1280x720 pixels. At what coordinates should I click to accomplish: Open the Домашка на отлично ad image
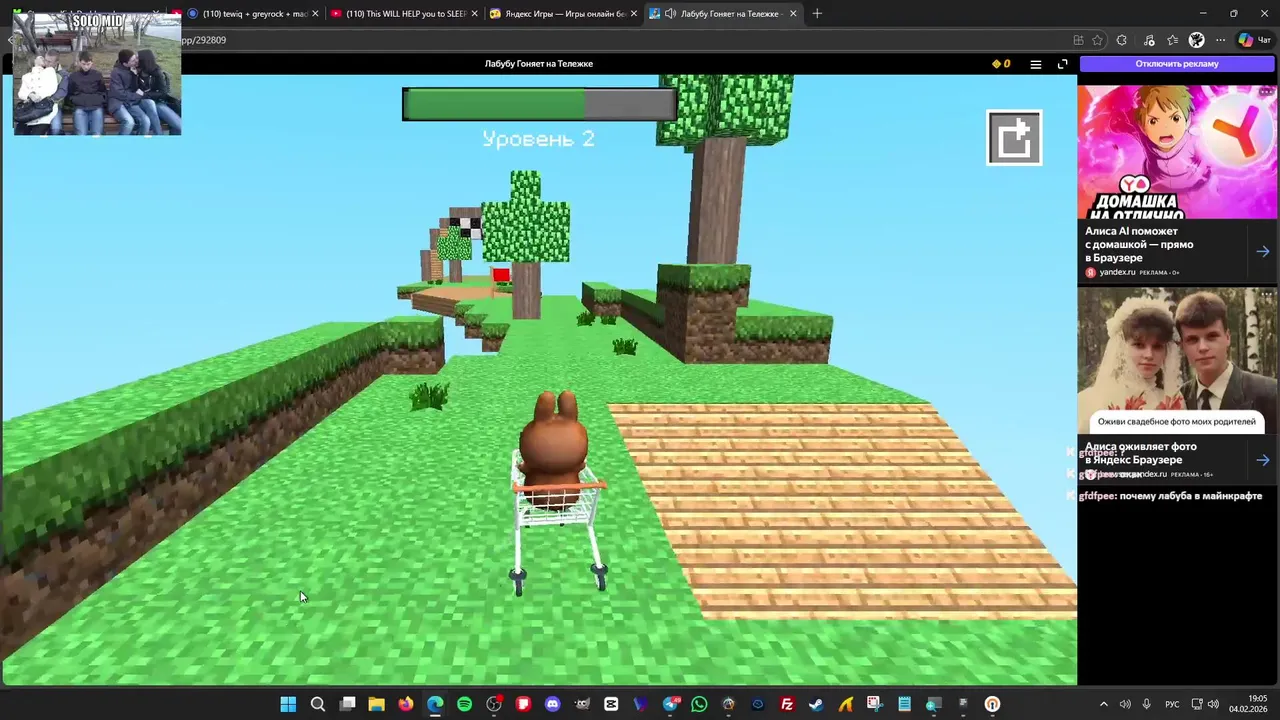tap(1177, 151)
